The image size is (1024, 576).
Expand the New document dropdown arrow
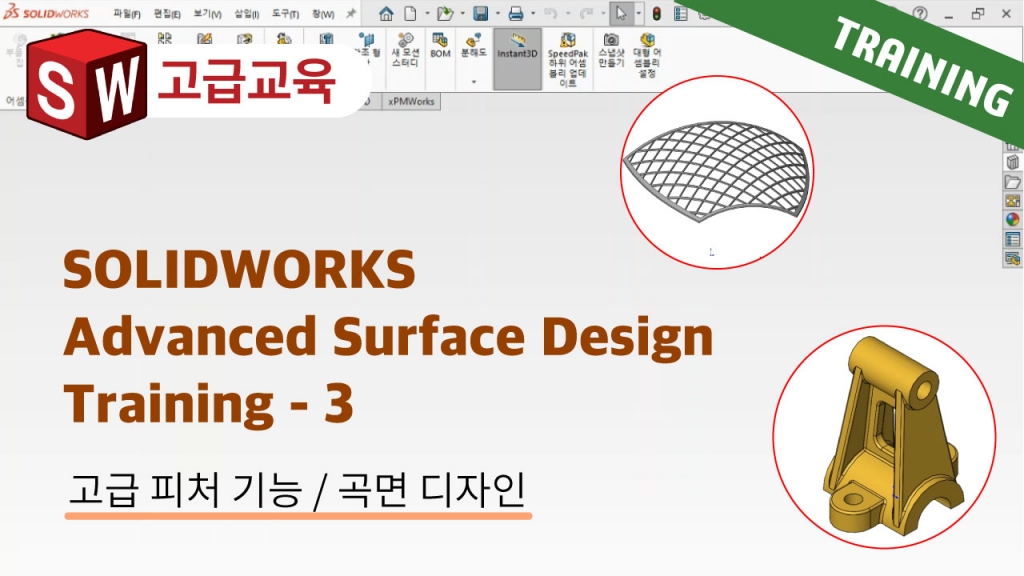tap(427, 13)
